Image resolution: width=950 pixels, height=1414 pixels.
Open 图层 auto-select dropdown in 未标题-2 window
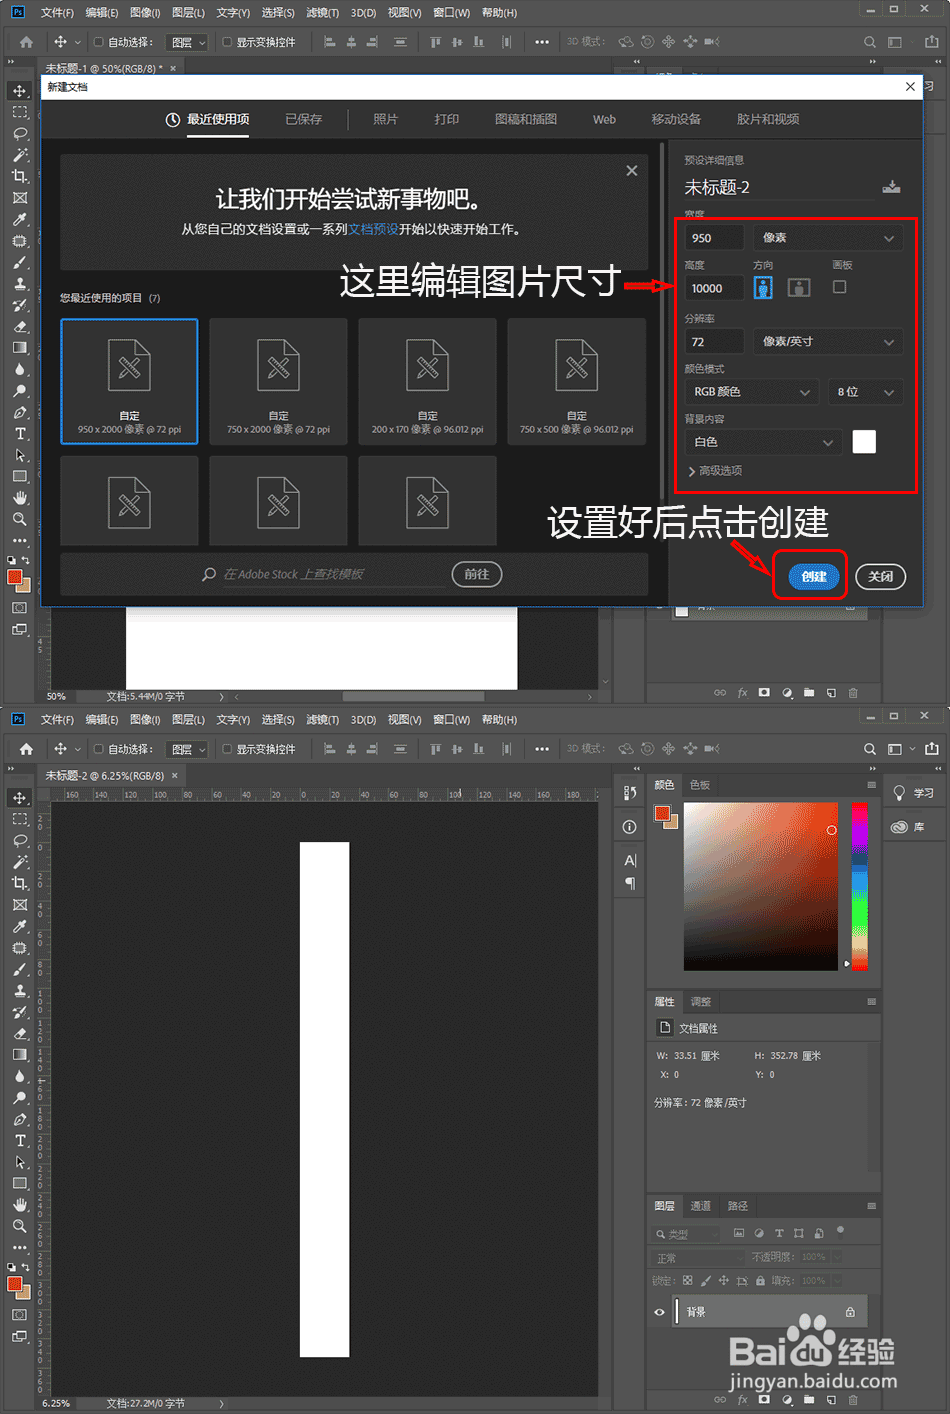click(187, 749)
